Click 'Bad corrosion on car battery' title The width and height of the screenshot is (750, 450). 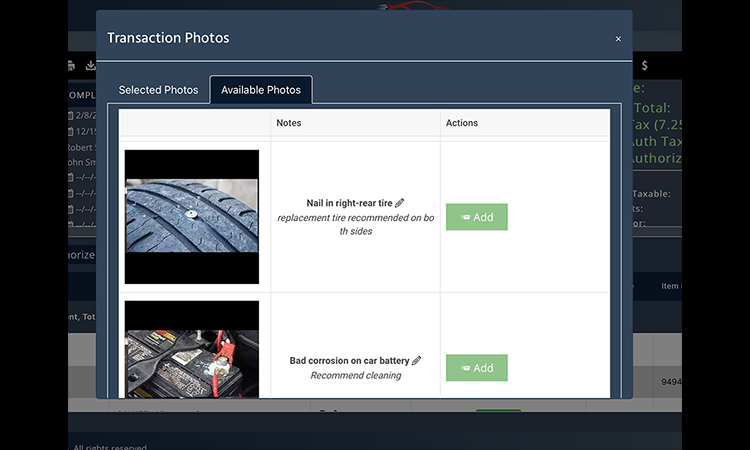pos(349,361)
